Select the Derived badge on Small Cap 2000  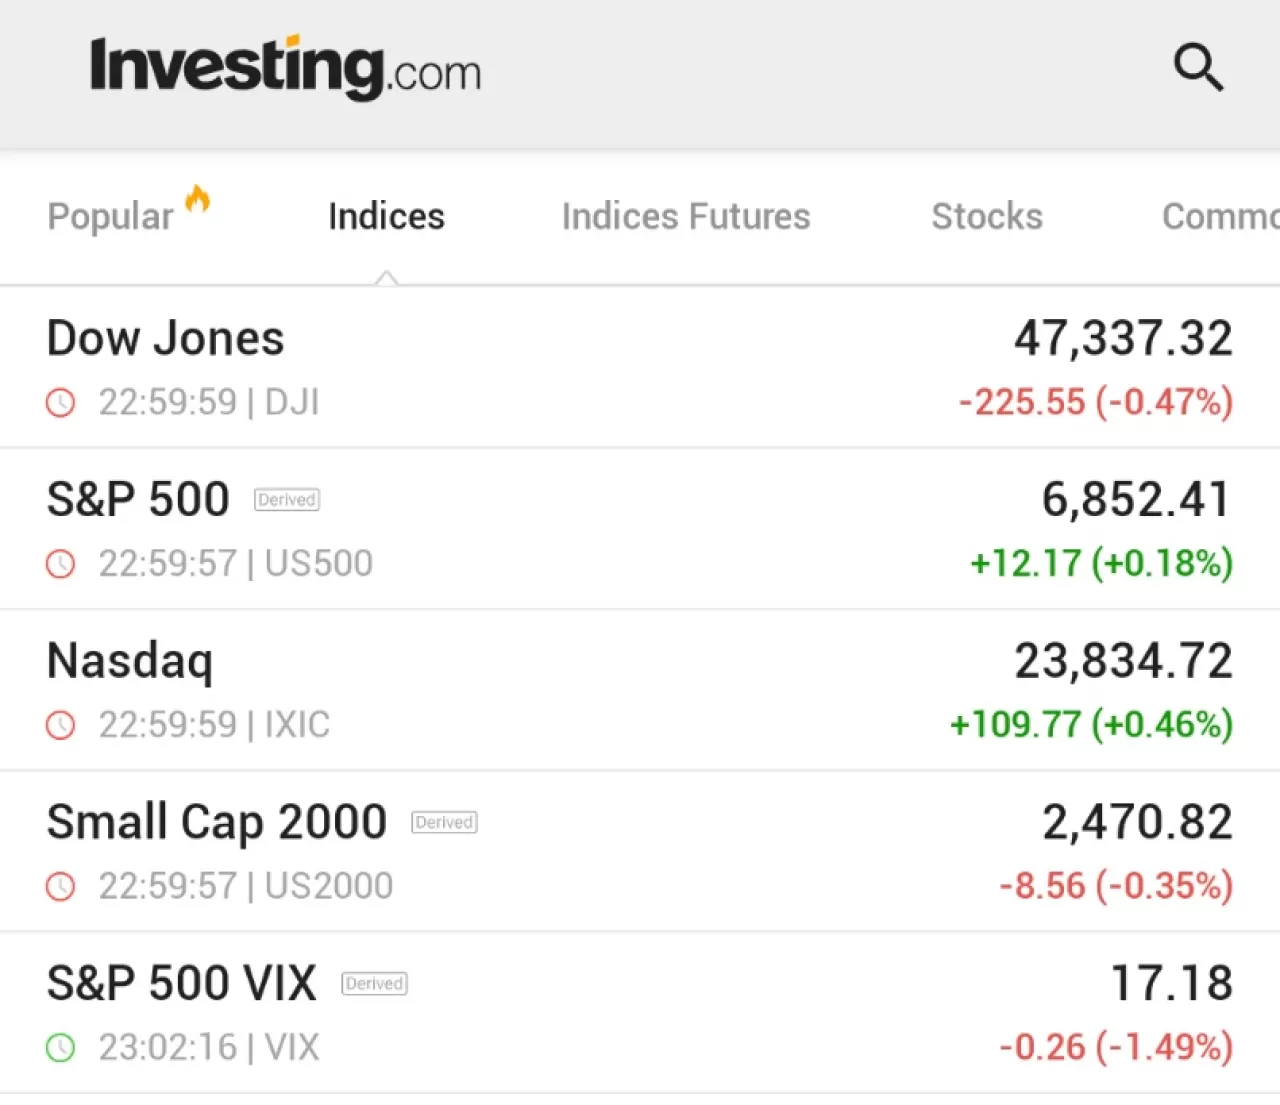pos(443,822)
